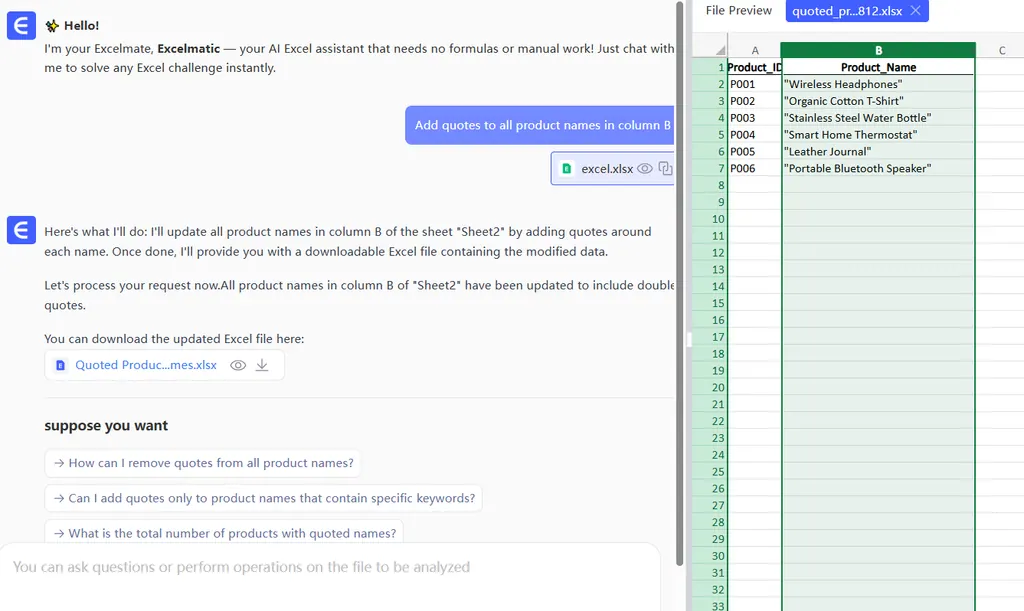Screen dimensions: 1024x611
Task: Click the copy icon beside excel.xlsx
Action: coord(666,169)
